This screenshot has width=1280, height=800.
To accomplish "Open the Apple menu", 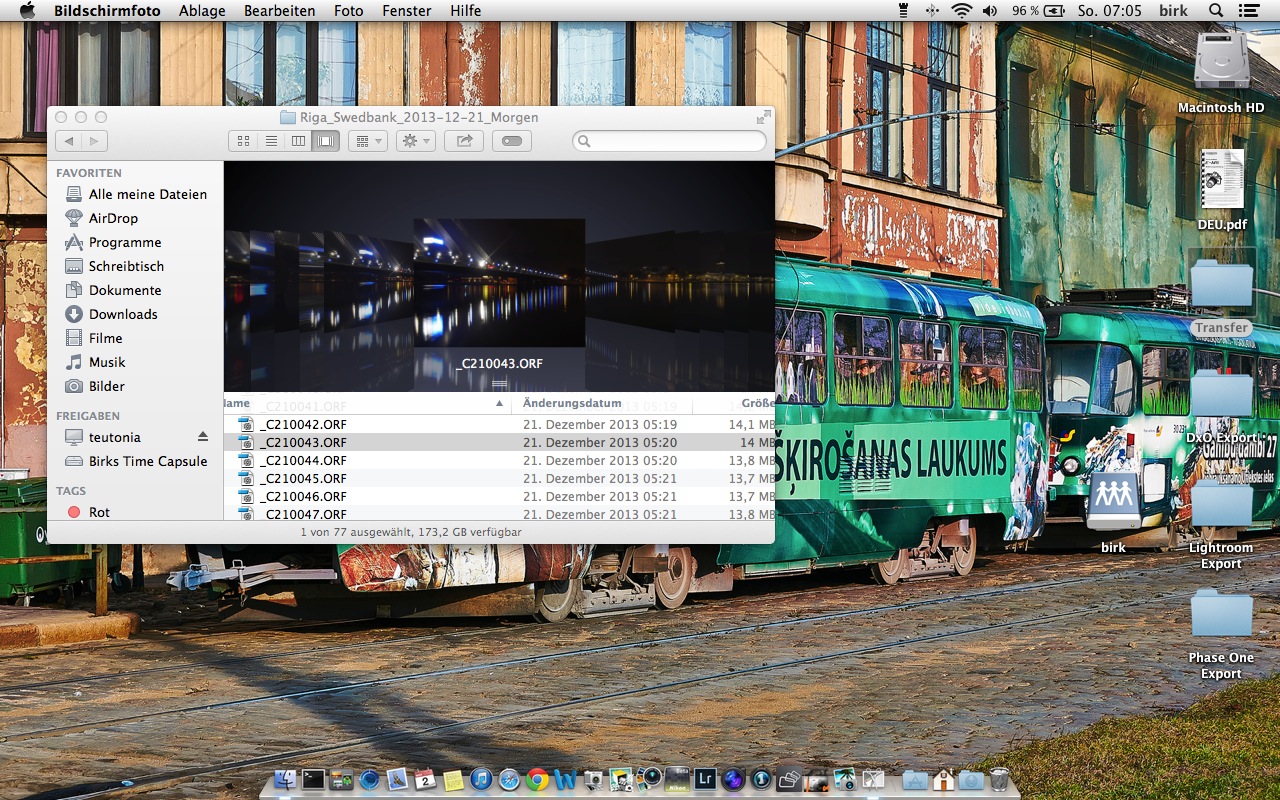I will pos(27,11).
